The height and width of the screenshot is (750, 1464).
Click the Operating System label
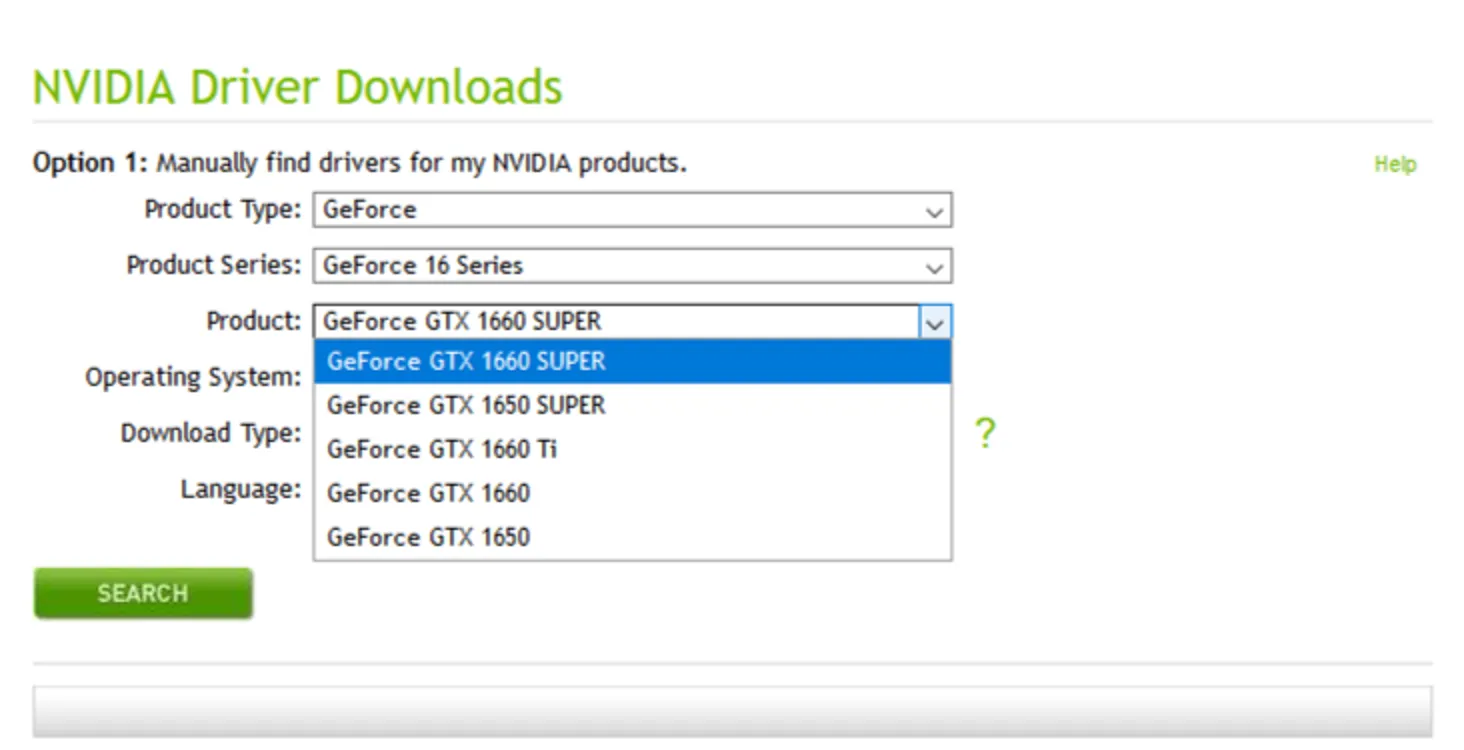193,378
